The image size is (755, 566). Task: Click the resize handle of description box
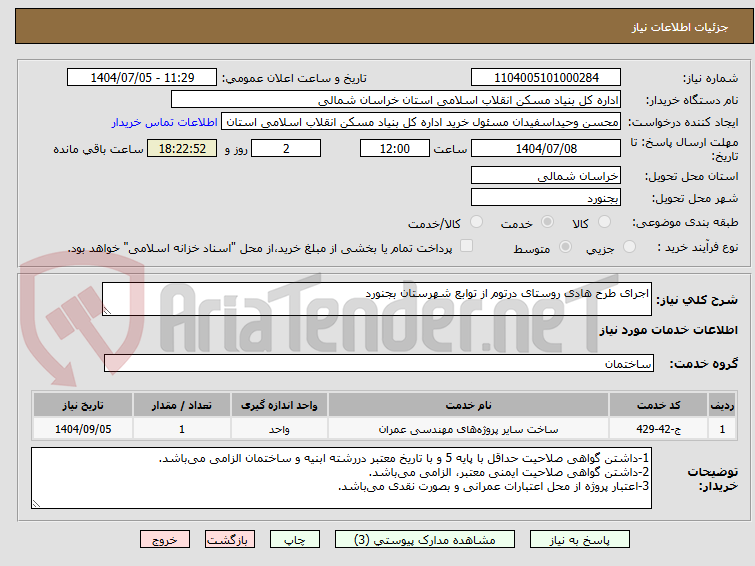pyautogui.click(x=107, y=311)
